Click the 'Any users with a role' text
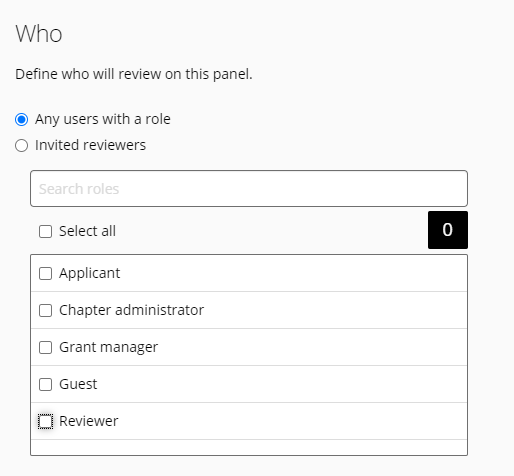This screenshot has height=476, width=514. (x=103, y=119)
